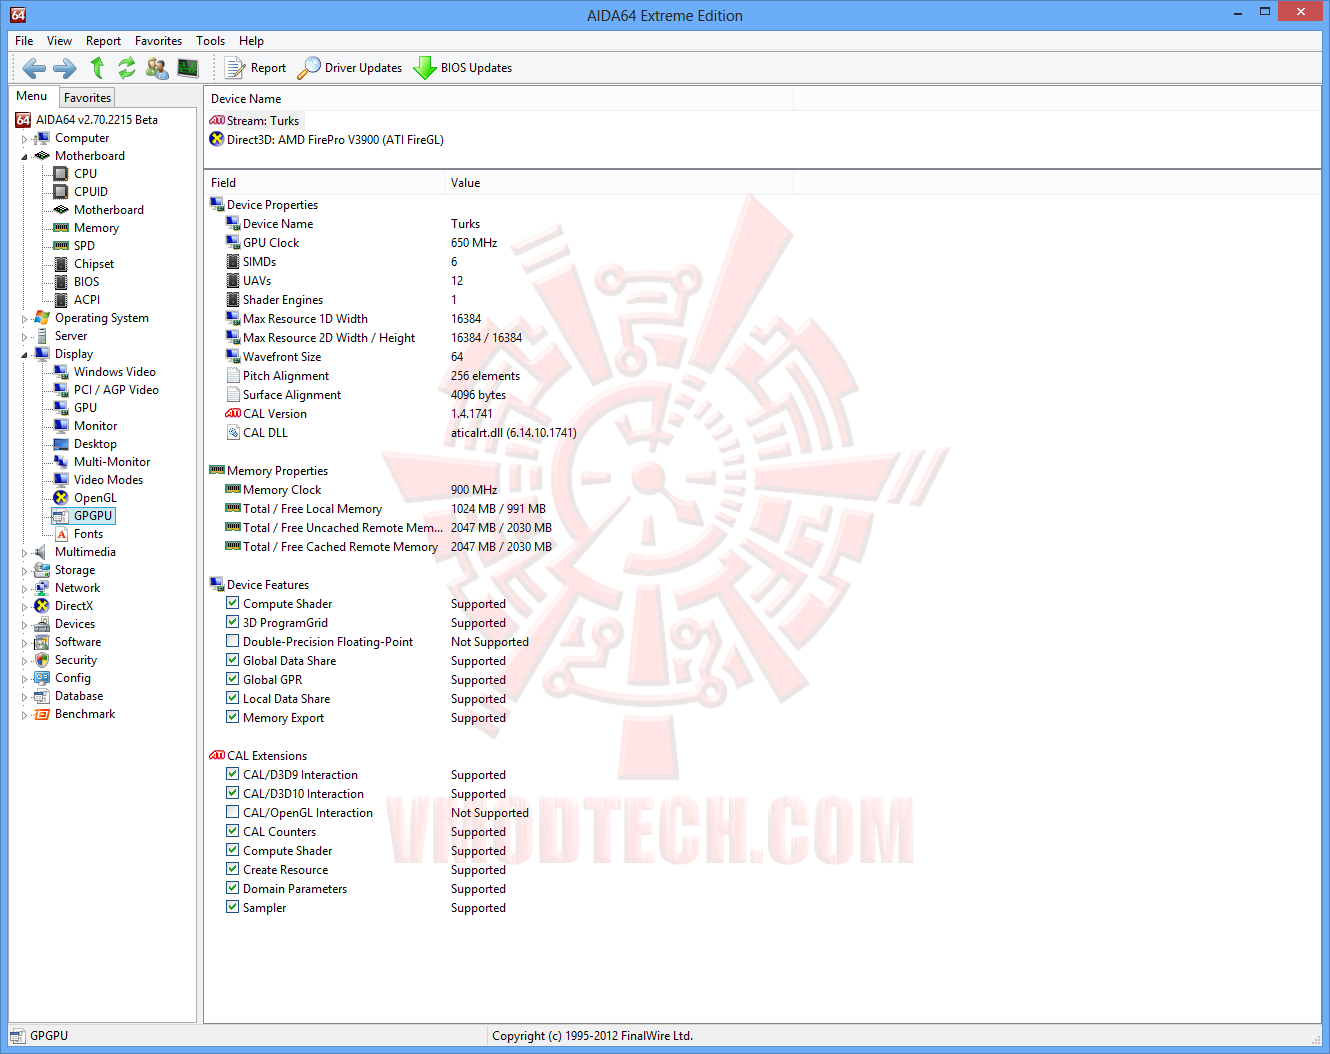The width and height of the screenshot is (1330, 1054).
Task: Select the Database tree item
Action: 79,696
